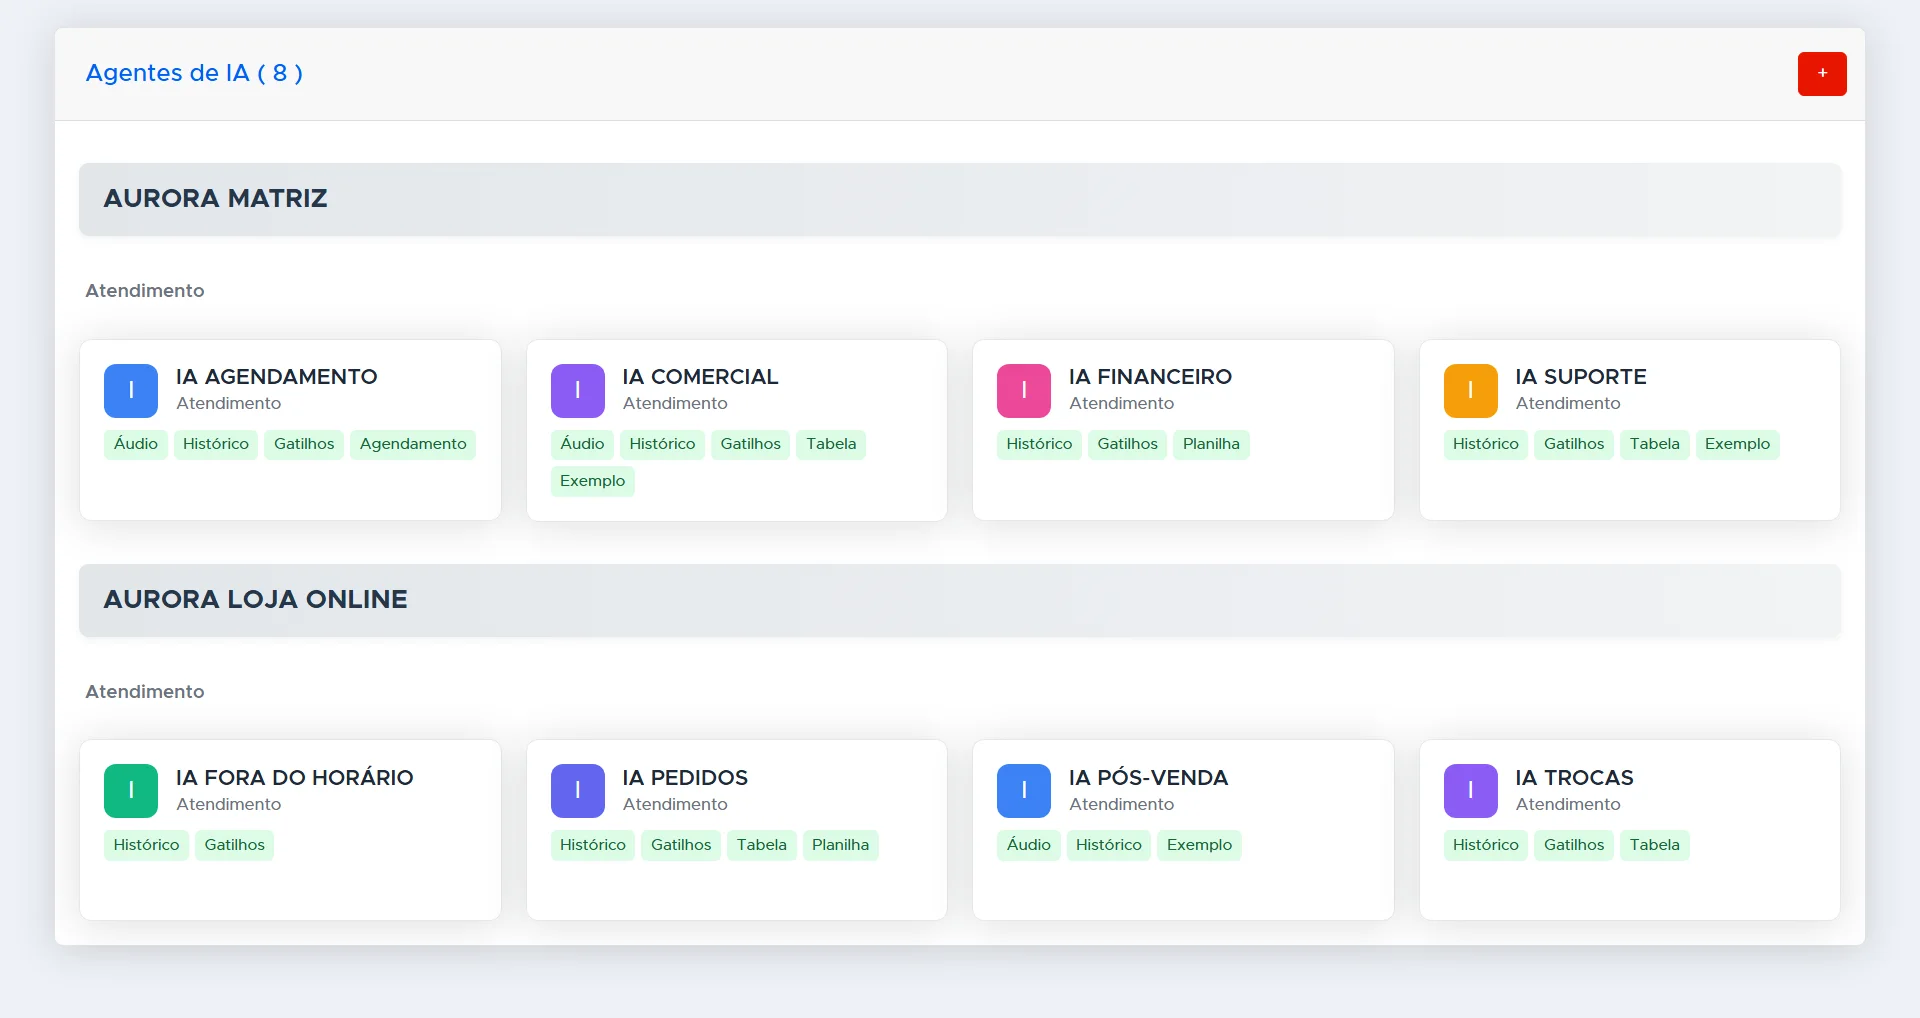Click Gatilhos tag on IA TROCAS card
This screenshot has width=1920, height=1018.
point(1574,845)
